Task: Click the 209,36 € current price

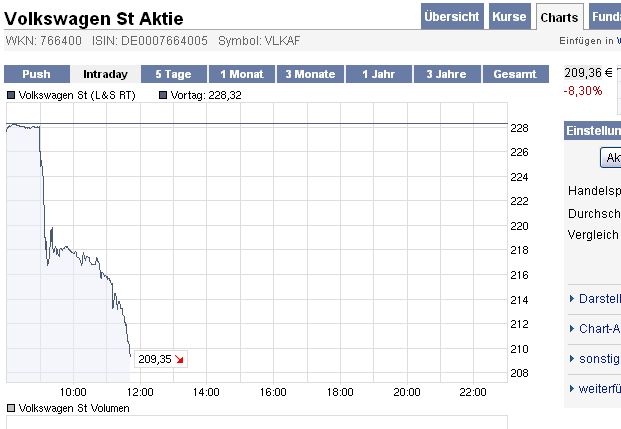Action: 588,73
